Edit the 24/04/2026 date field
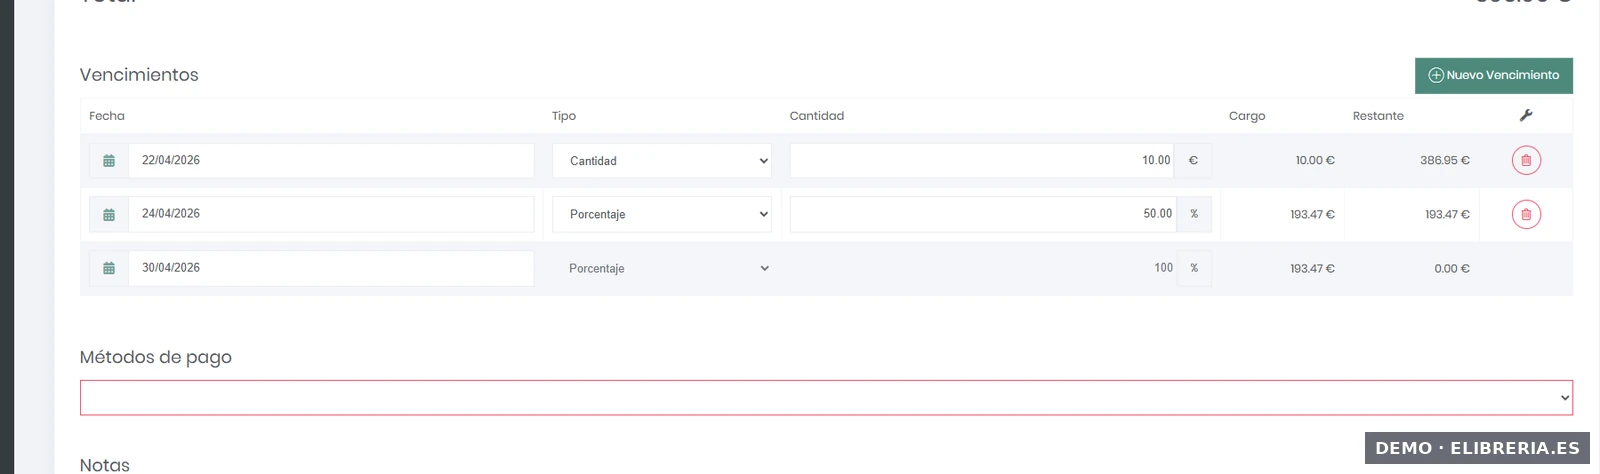Image resolution: width=1600 pixels, height=474 pixels. (331, 214)
